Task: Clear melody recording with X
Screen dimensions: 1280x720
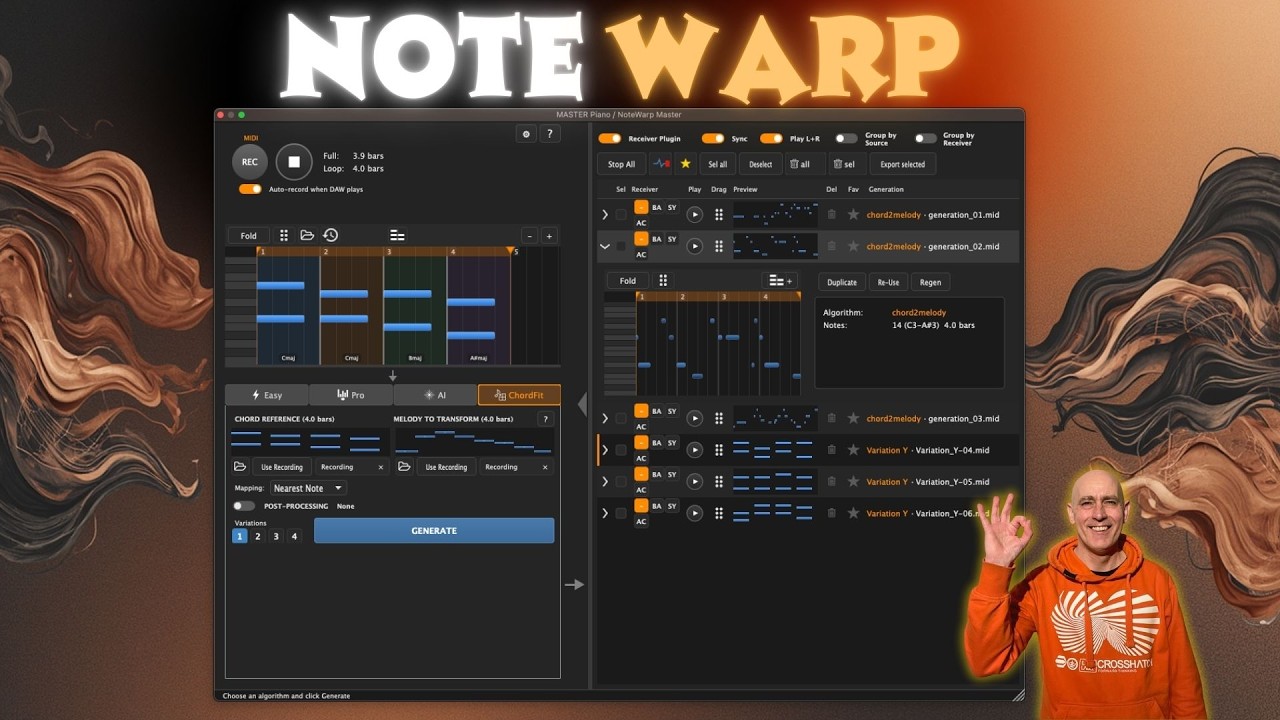Action: pyautogui.click(x=545, y=467)
